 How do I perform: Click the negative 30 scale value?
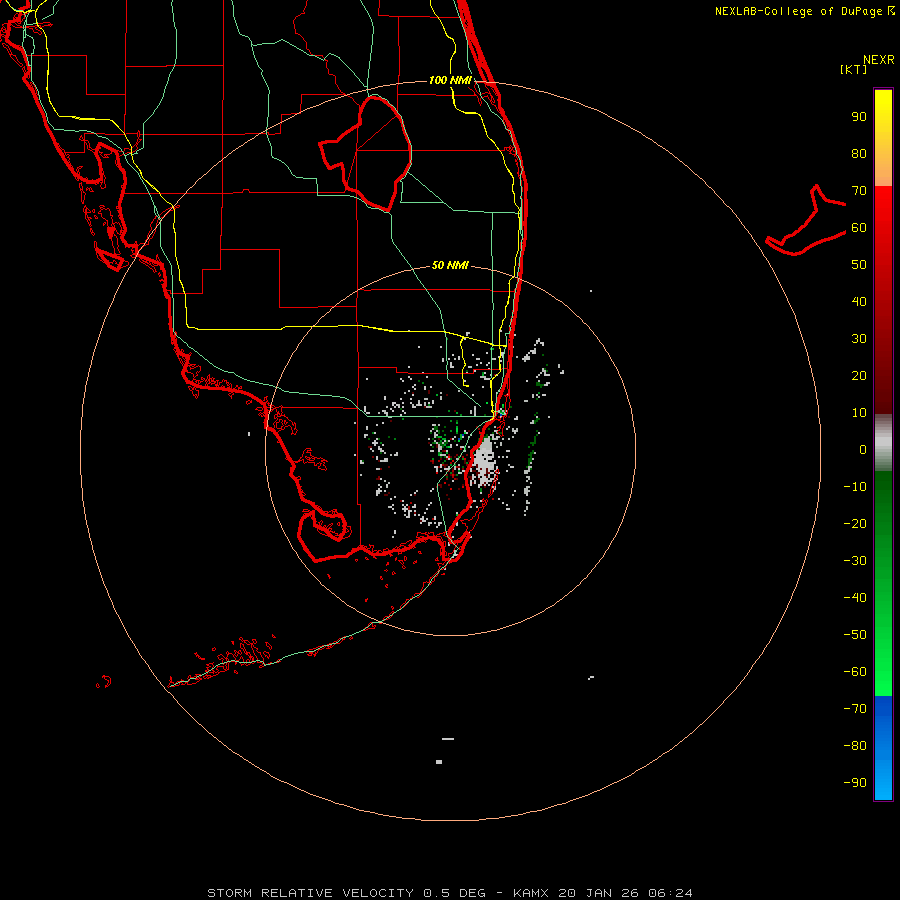point(855,561)
